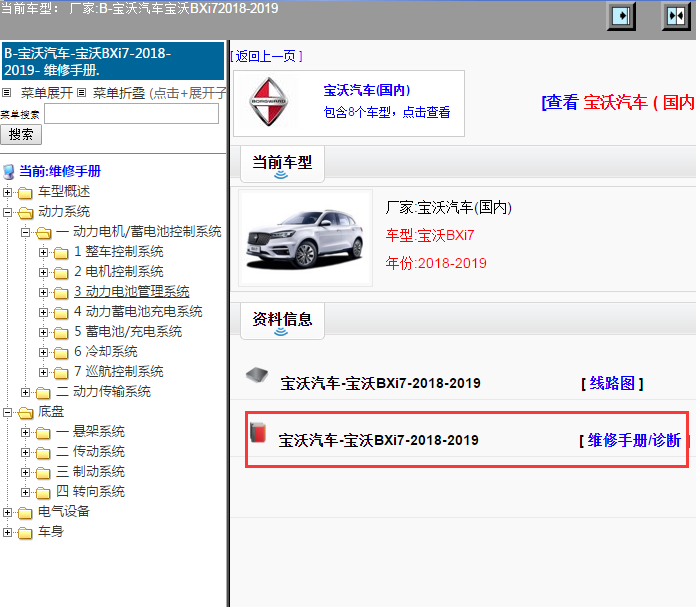
Task: Click 包含8个车型，点击查看 link
Action: click(x=387, y=112)
